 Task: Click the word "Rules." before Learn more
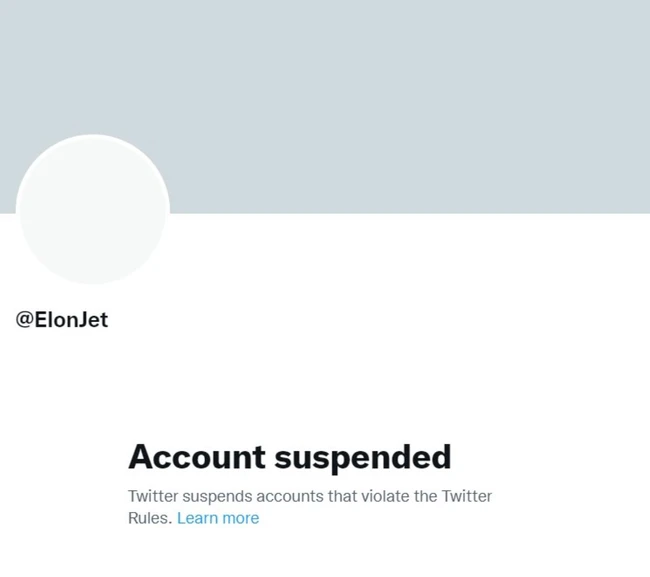150,518
